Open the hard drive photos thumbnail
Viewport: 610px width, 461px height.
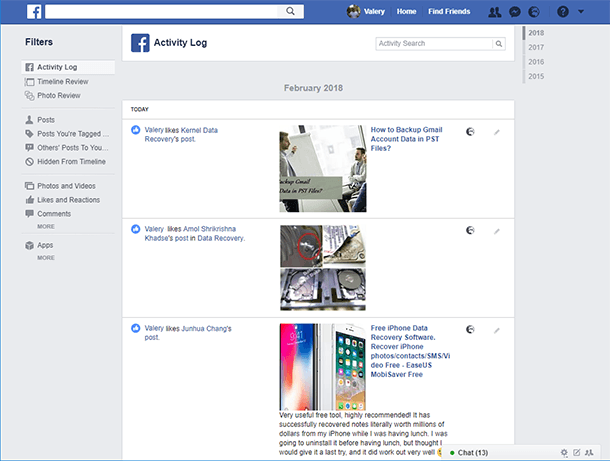[323, 268]
